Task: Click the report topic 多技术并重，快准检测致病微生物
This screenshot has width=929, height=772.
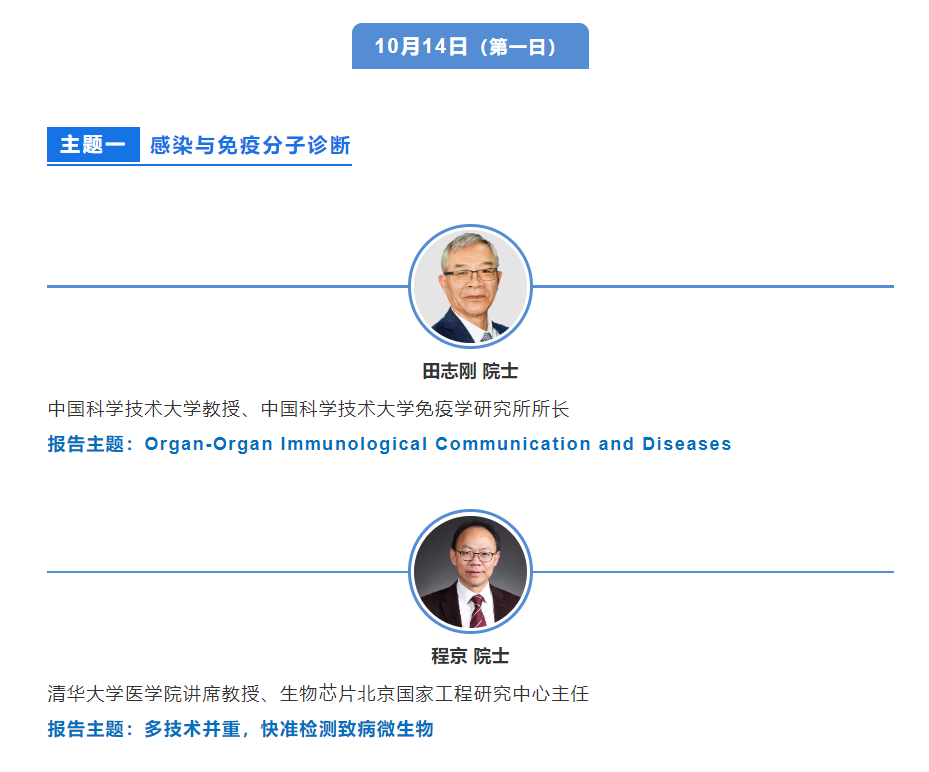Action: click(289, 729)
